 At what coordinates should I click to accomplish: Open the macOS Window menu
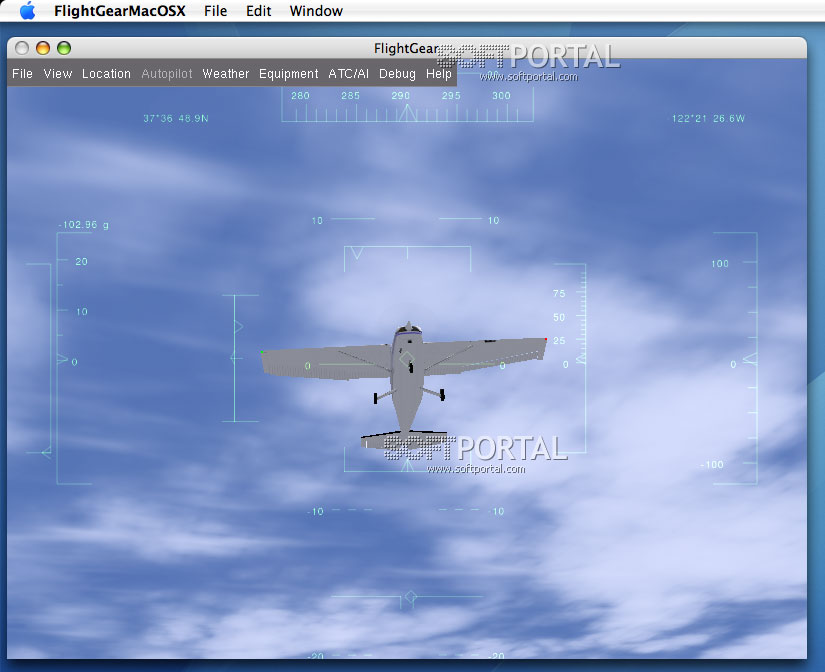tap(316, 11)
